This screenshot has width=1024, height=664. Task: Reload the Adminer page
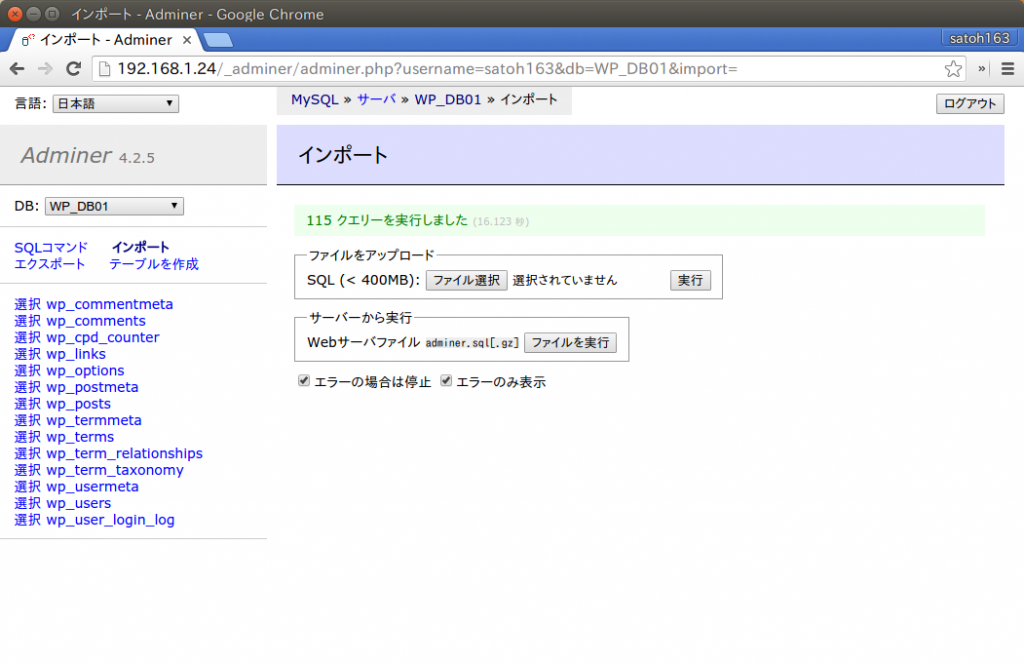[x=73, y=69]
